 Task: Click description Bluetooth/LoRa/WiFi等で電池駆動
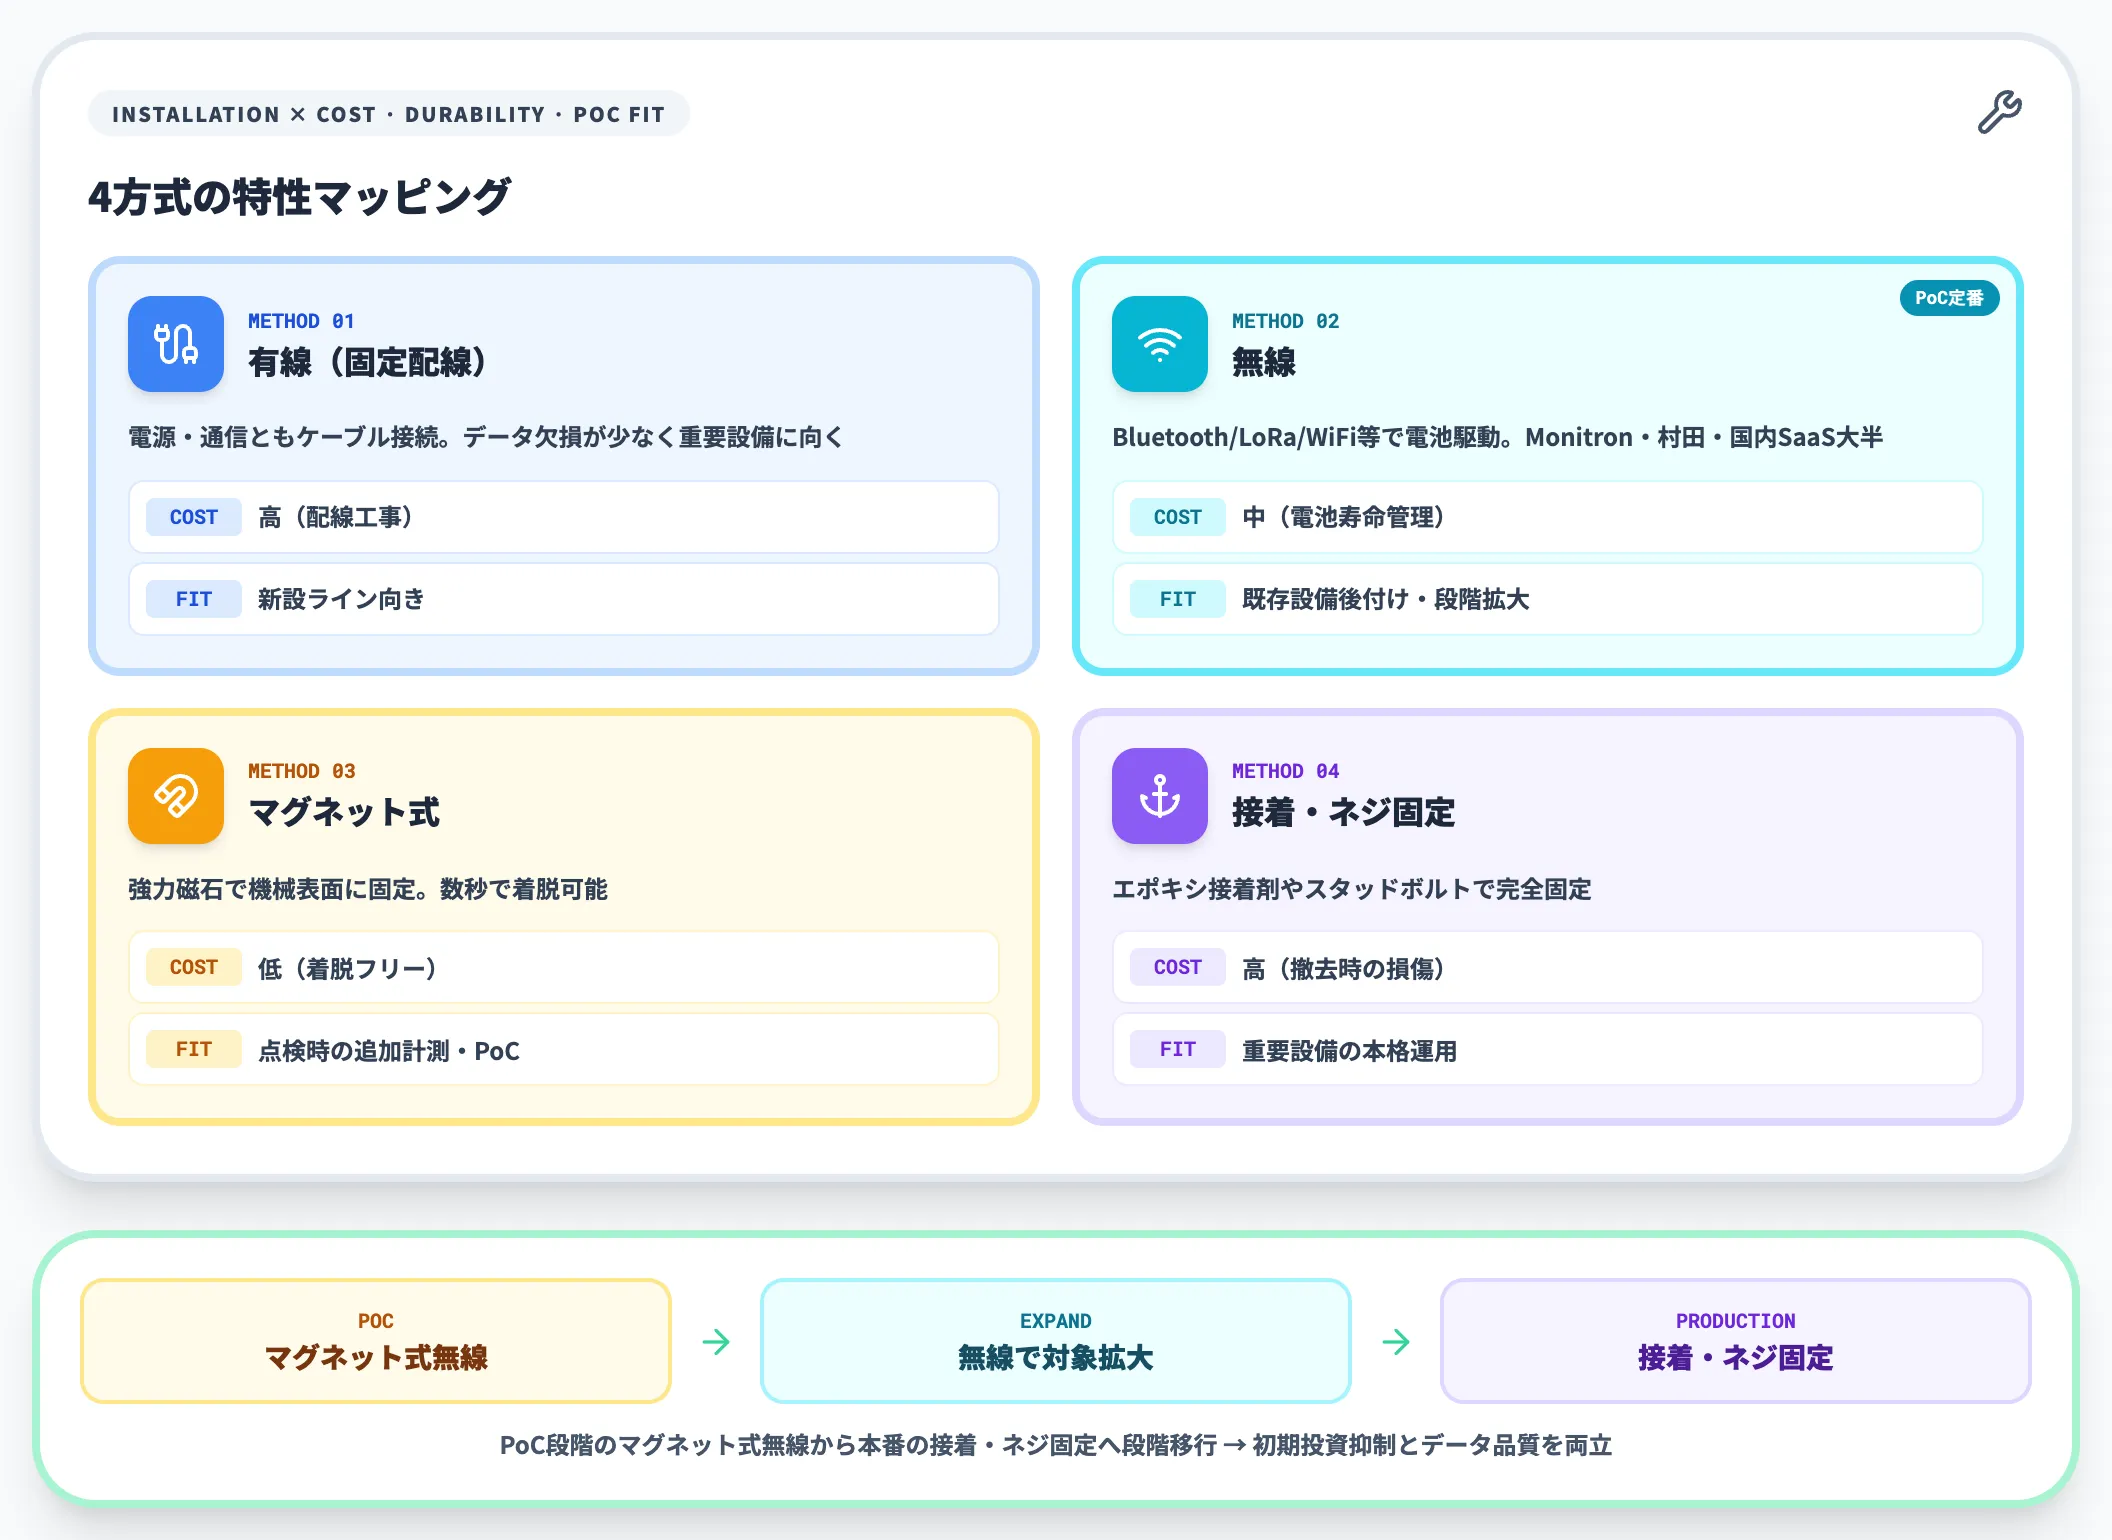tap(1498, 437)
